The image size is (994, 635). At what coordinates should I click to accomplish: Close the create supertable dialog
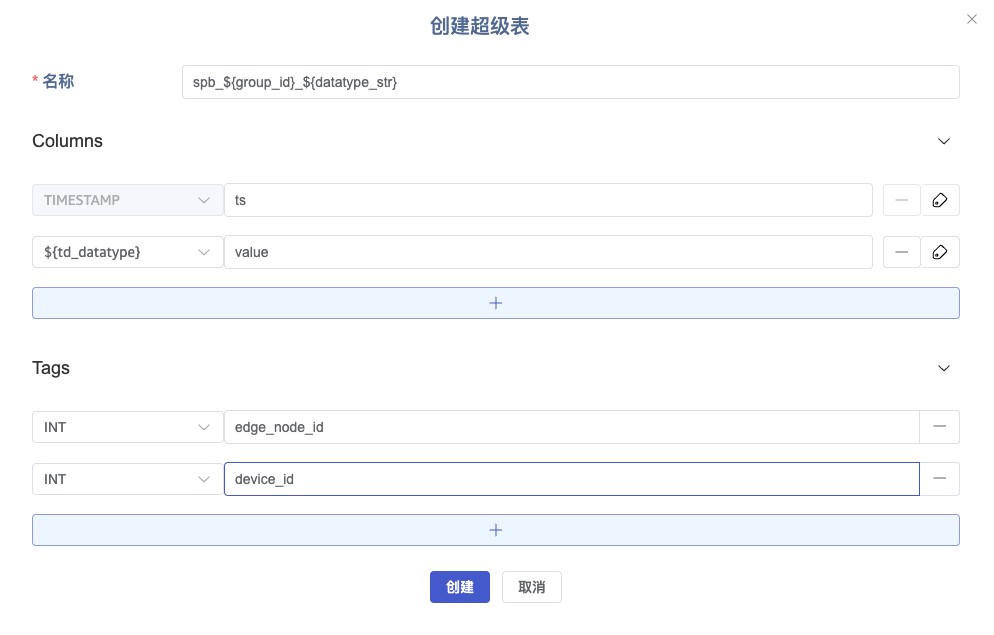[x=972, y=19]
